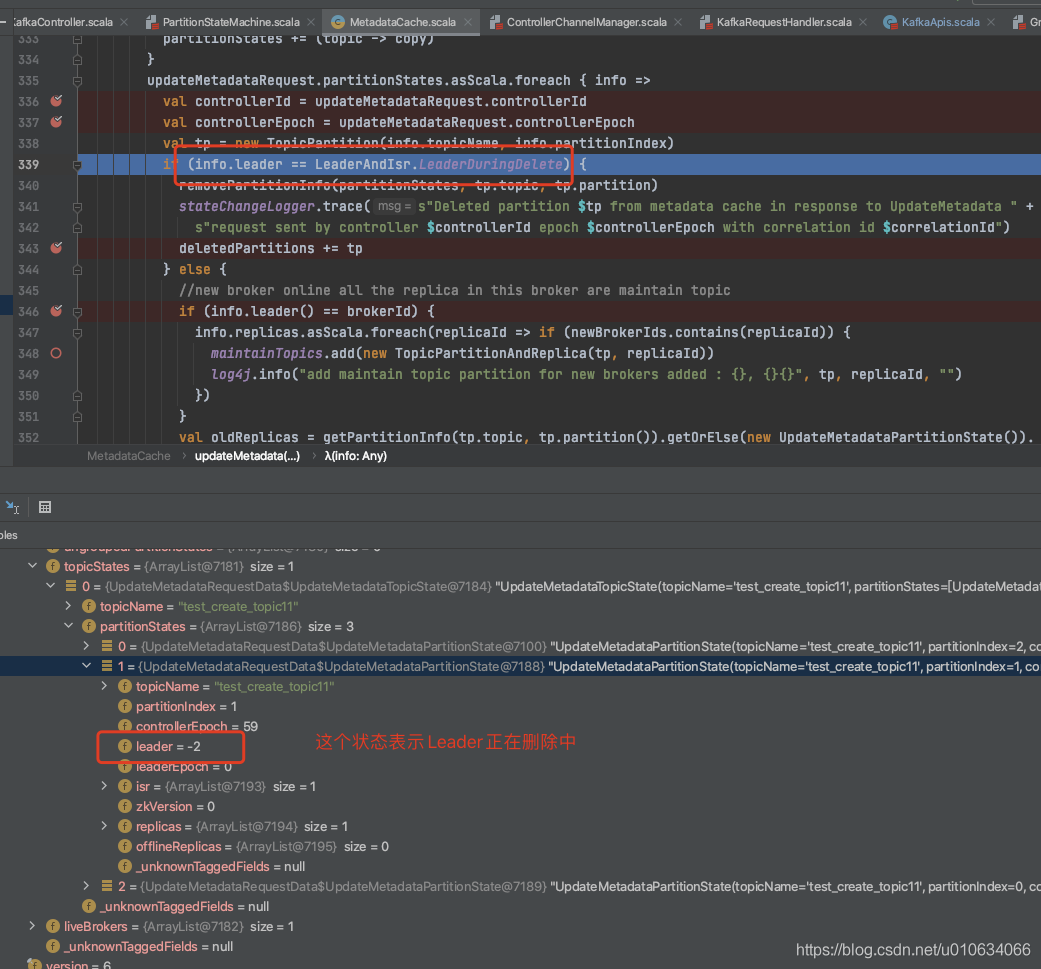
Task: Close the ControllerChannelManager.scala tab
Action: (x=677, y=22)
